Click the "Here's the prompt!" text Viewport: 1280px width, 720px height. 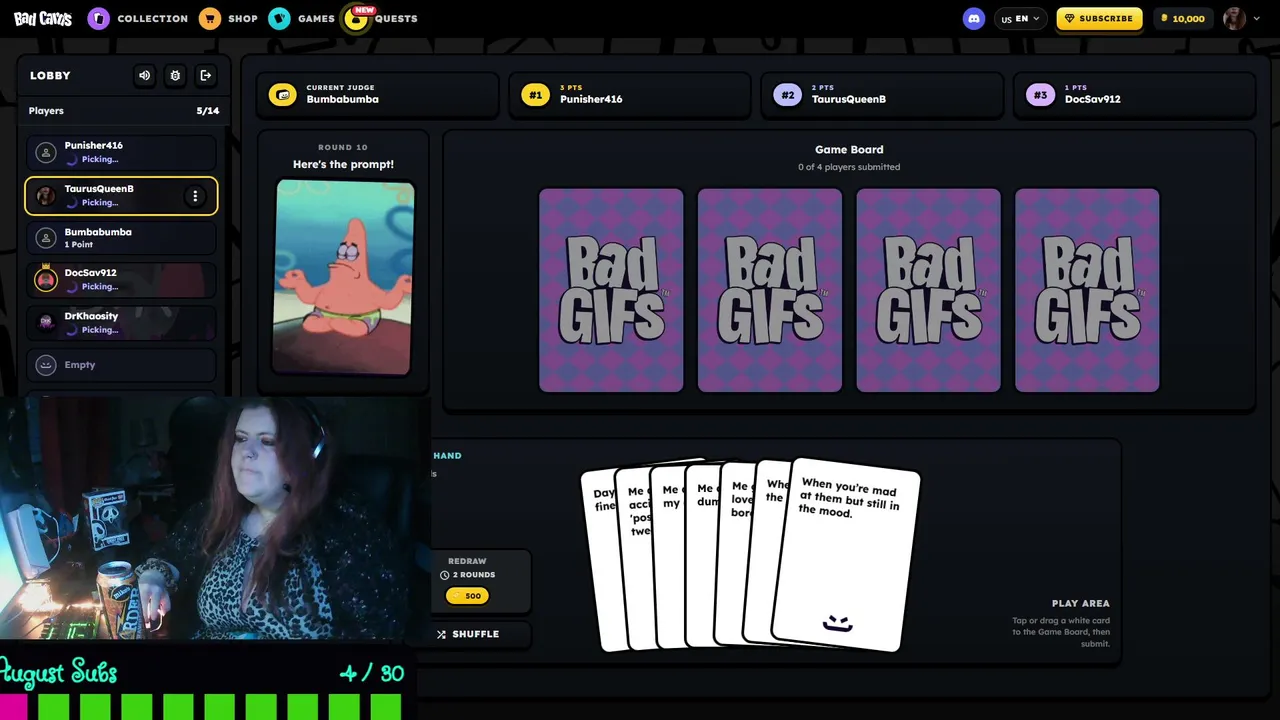(x=343, y=164)
